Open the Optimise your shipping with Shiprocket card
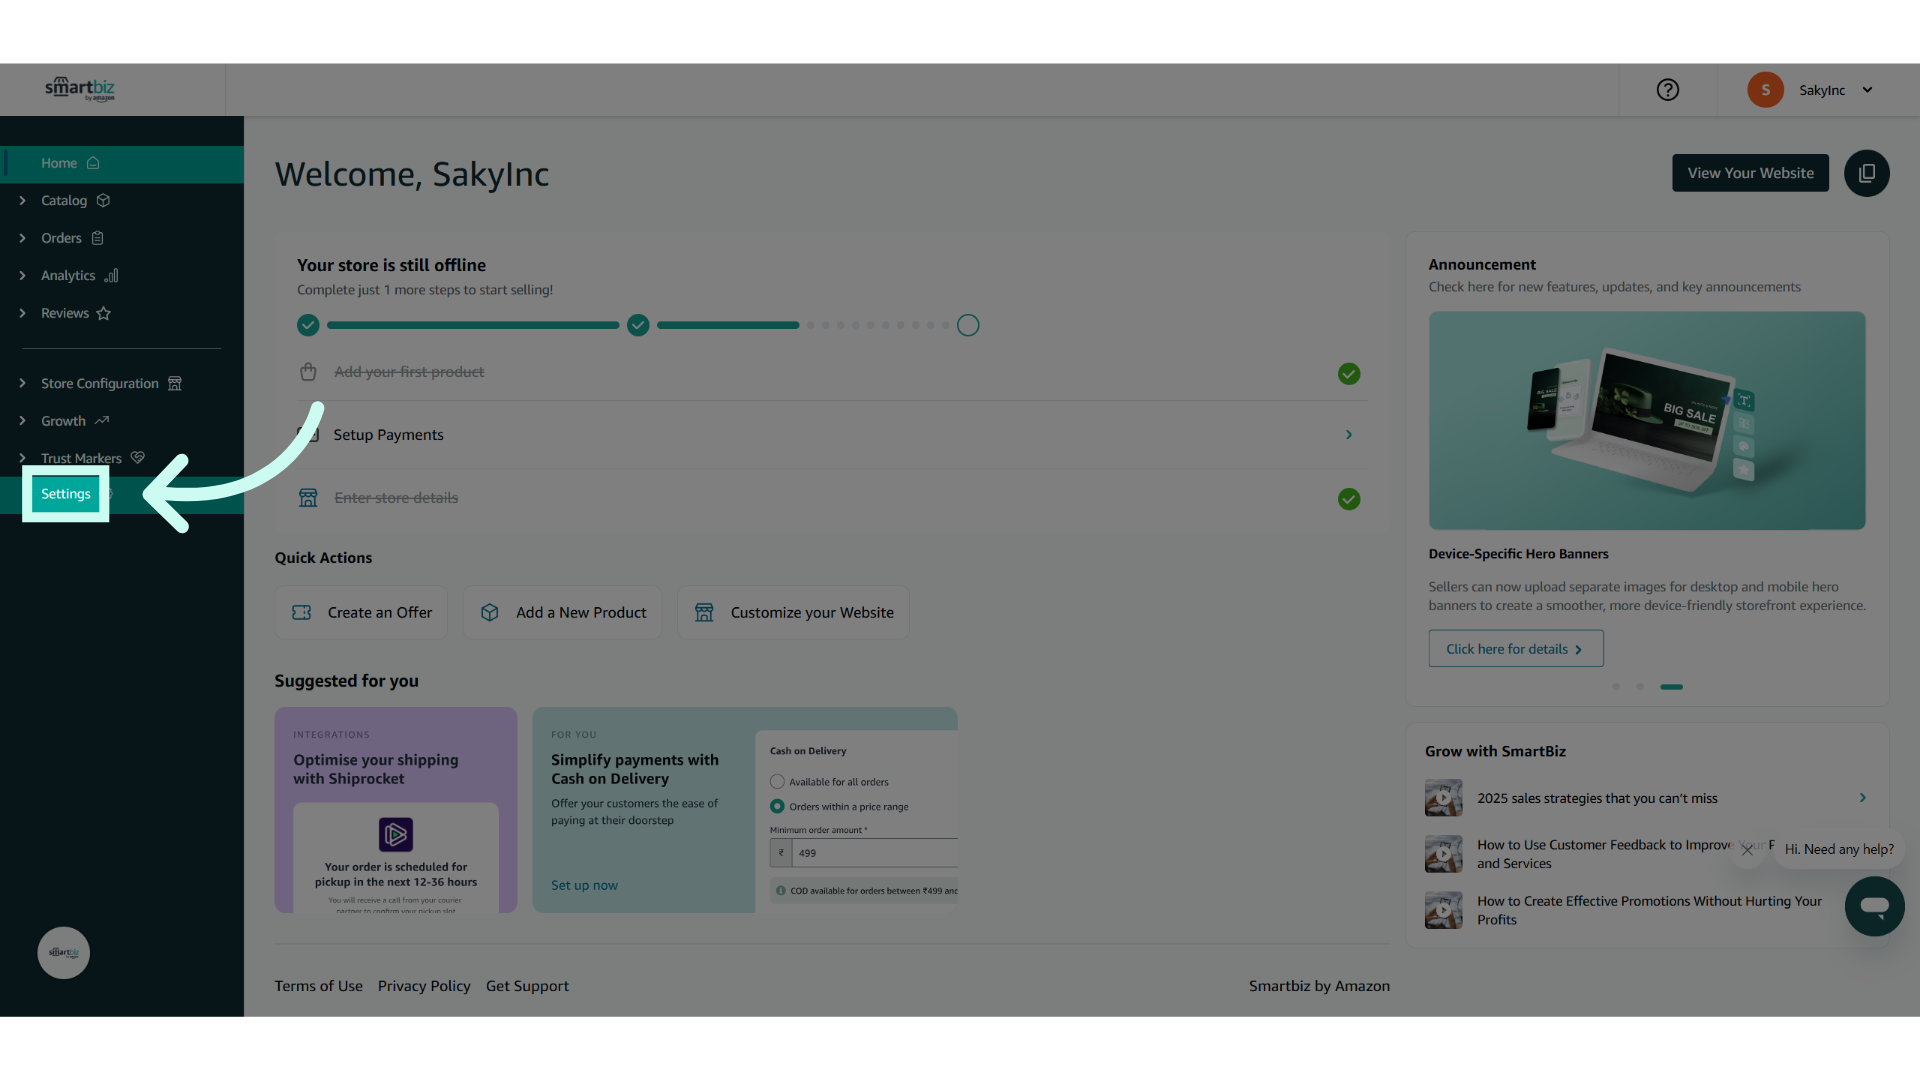 click(396, 810)
